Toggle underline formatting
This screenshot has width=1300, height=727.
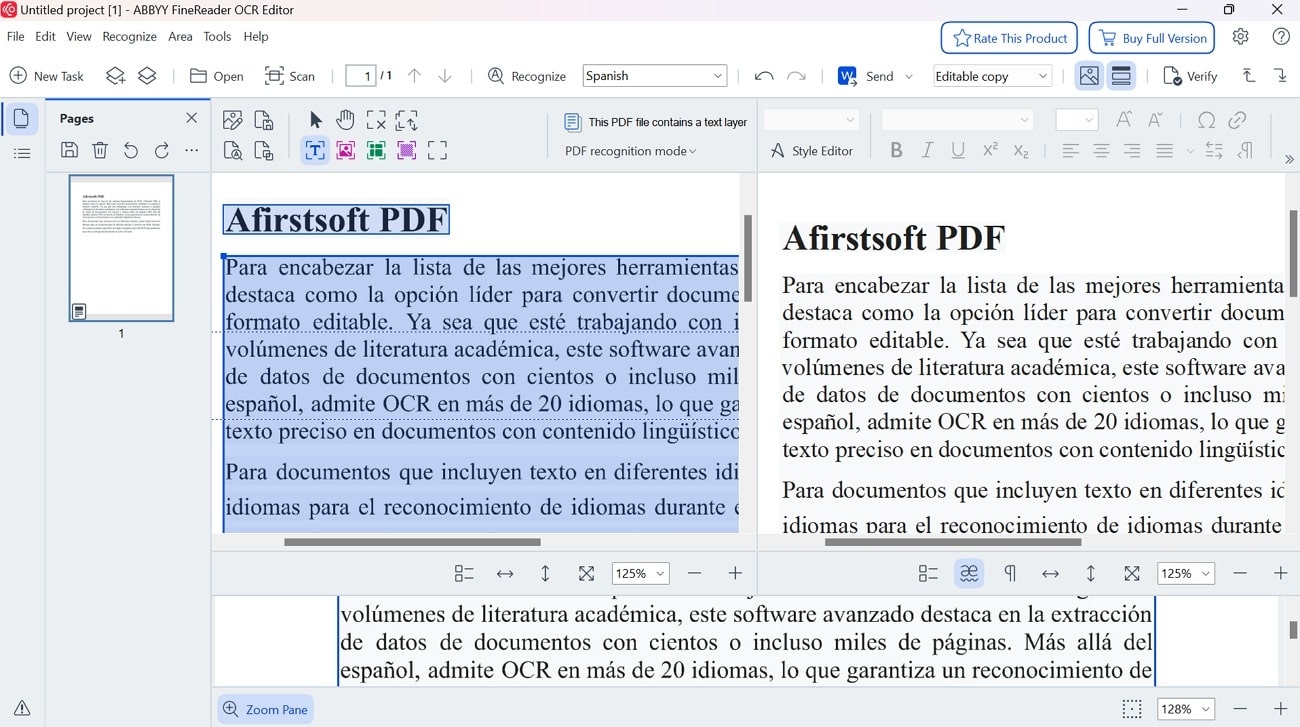pos(958,151)
